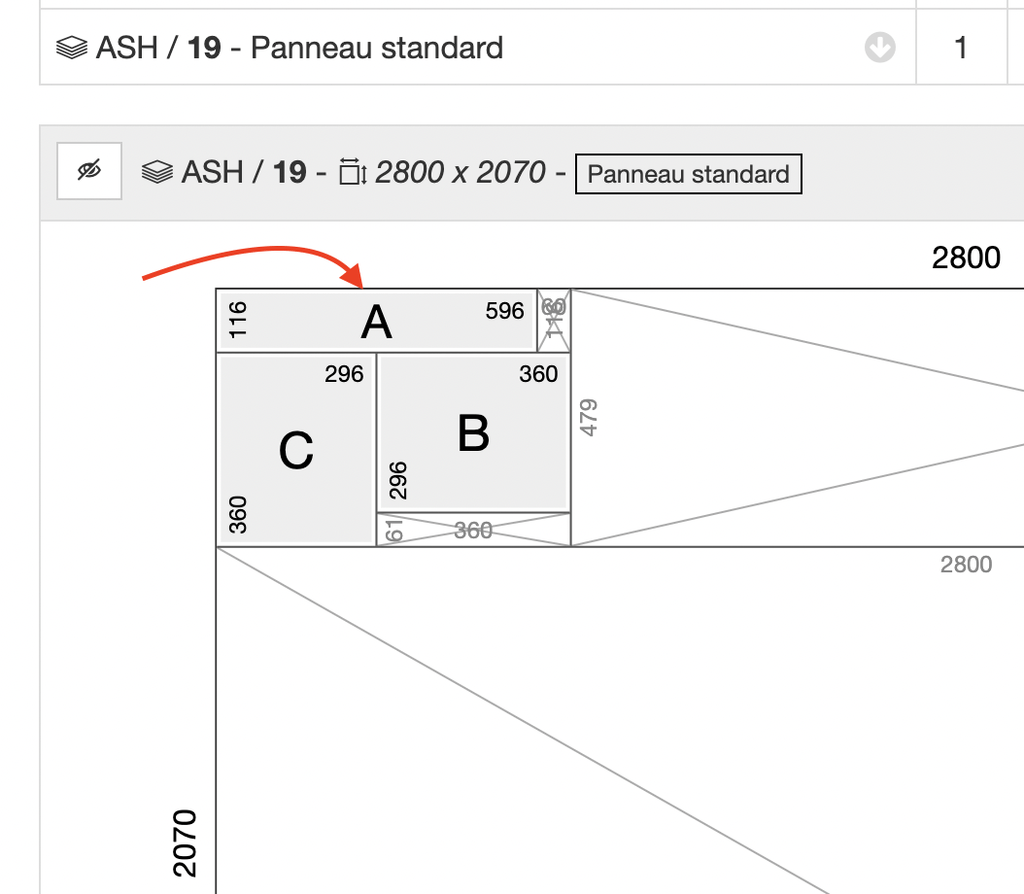Image resolution: width=1024 pixels, height=894 pixels.
Task: Click the Panneau standard badge
Action: click(688, 174)
